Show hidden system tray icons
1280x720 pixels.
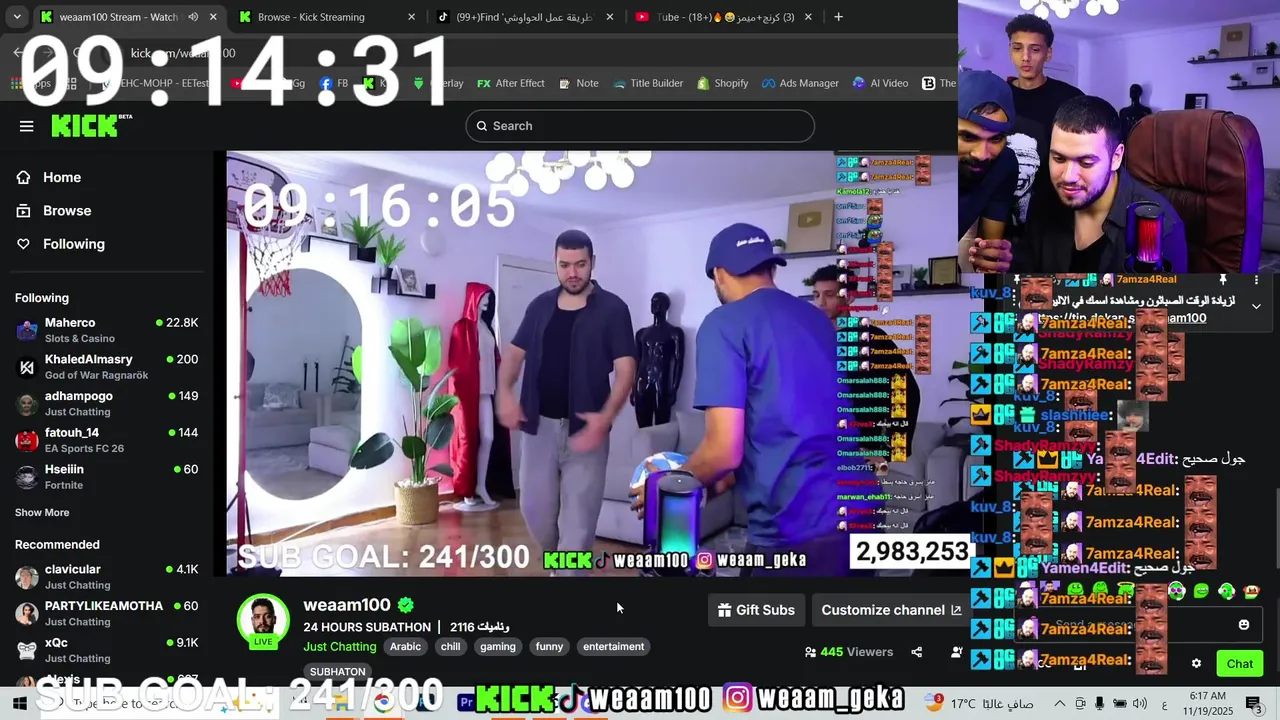[x=1060, y=703]
